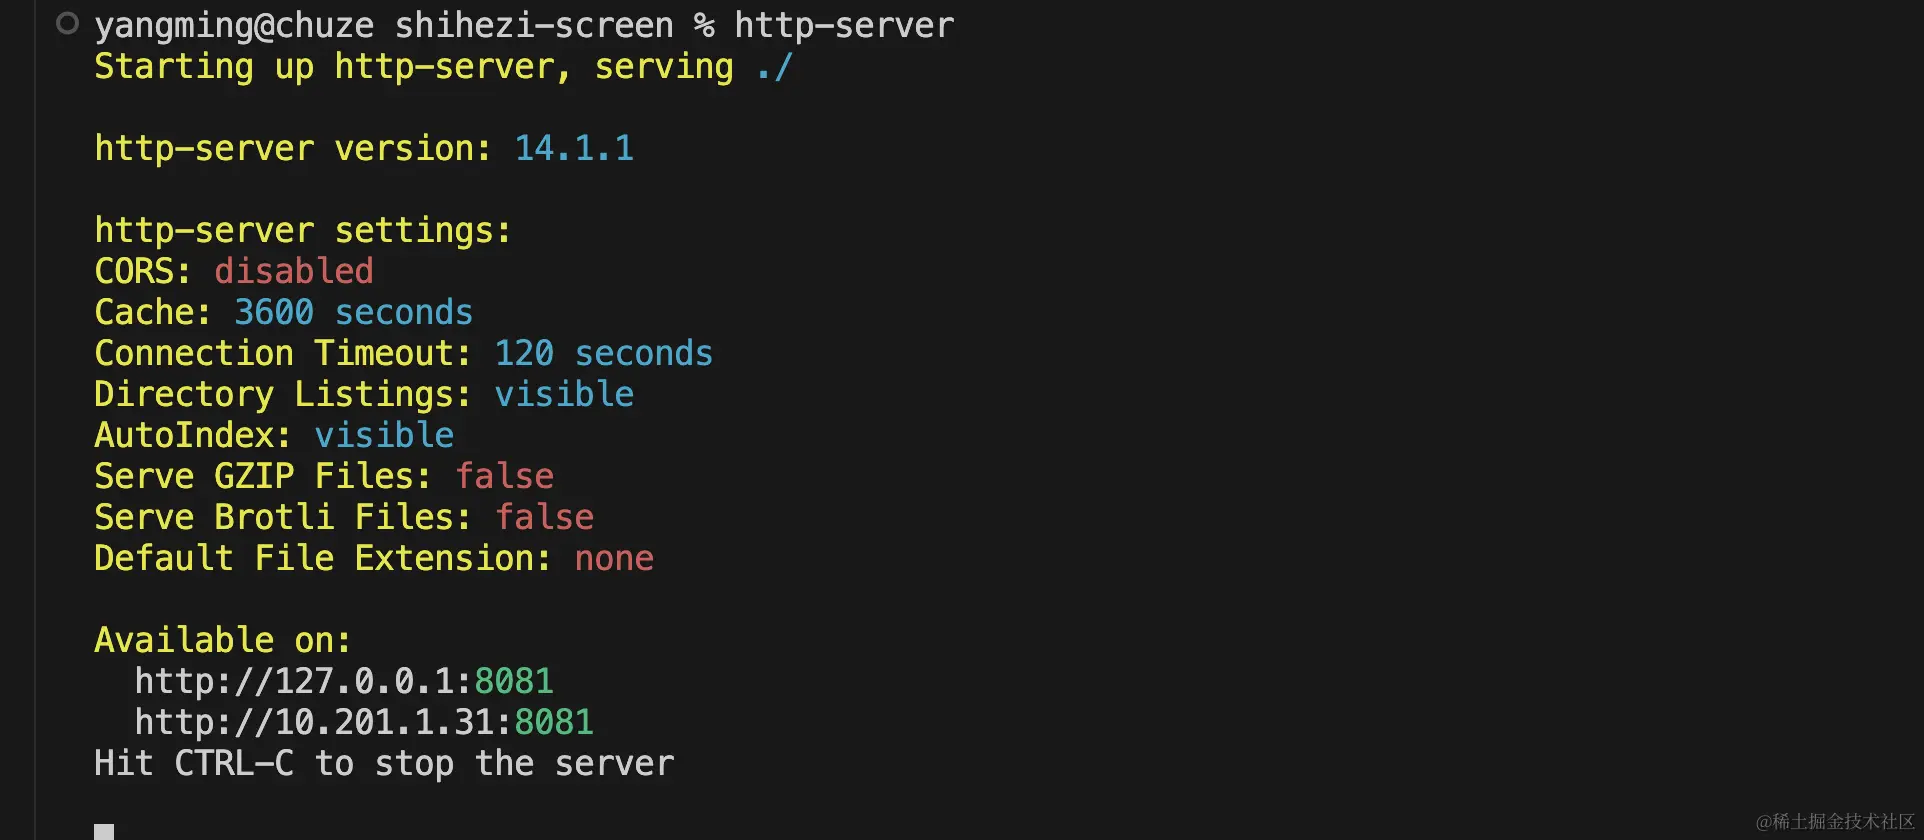Screen dimensions: 1924x840
Task: Open the http://10.201.1.31:8081 link
Action: [x=364, y=722]
